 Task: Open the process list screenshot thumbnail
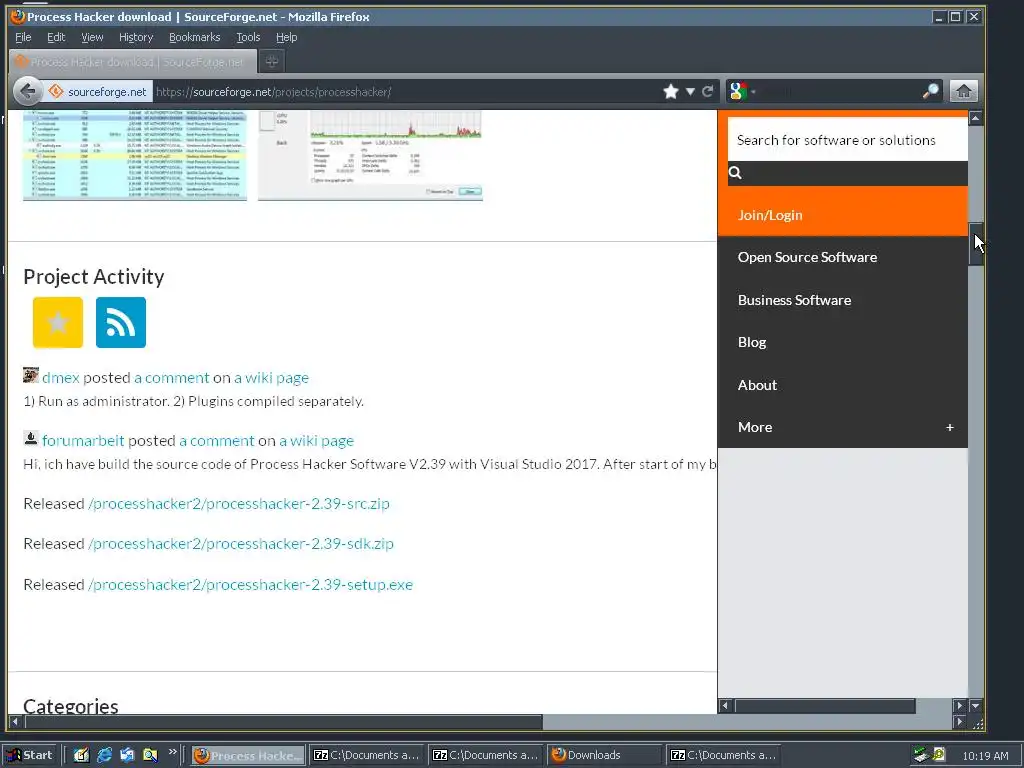pos(135,155)
